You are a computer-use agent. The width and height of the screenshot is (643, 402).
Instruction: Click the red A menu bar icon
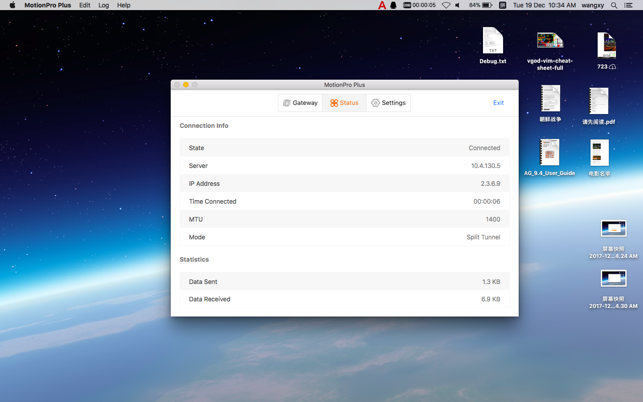(382, 5)
